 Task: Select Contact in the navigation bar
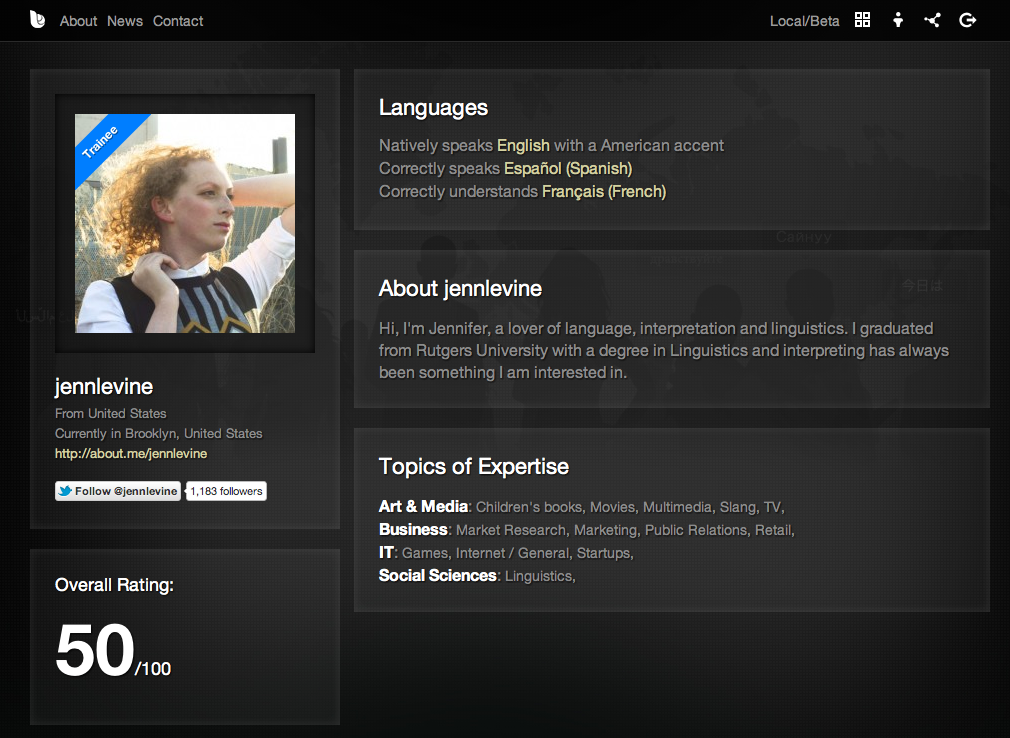pyautogui.click(x=177, y=20)
